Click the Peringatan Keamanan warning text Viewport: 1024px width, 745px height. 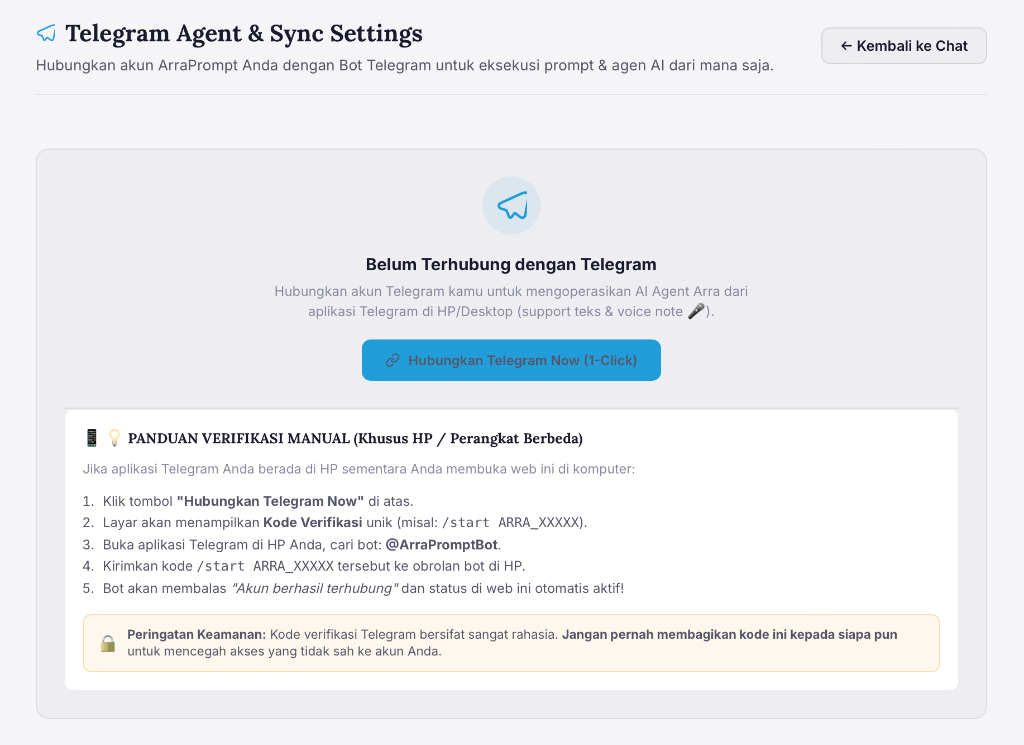tap(512, 642)
